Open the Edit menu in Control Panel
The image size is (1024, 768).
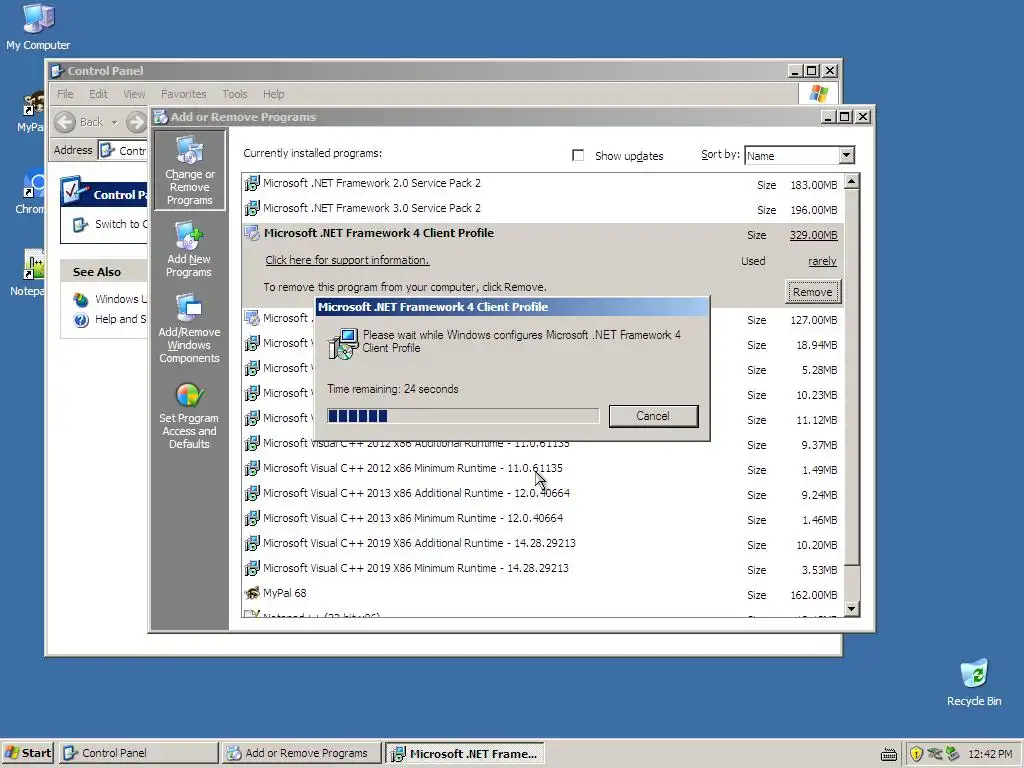pos(98,94)
